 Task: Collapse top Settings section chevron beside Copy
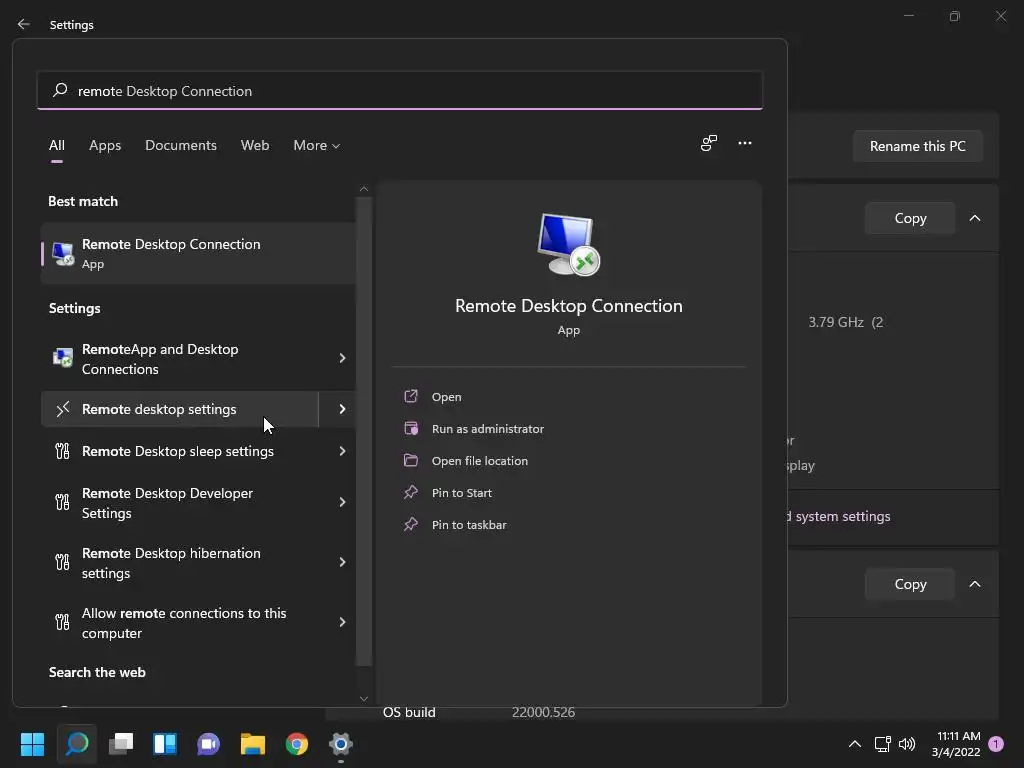[x=974, y=218]
